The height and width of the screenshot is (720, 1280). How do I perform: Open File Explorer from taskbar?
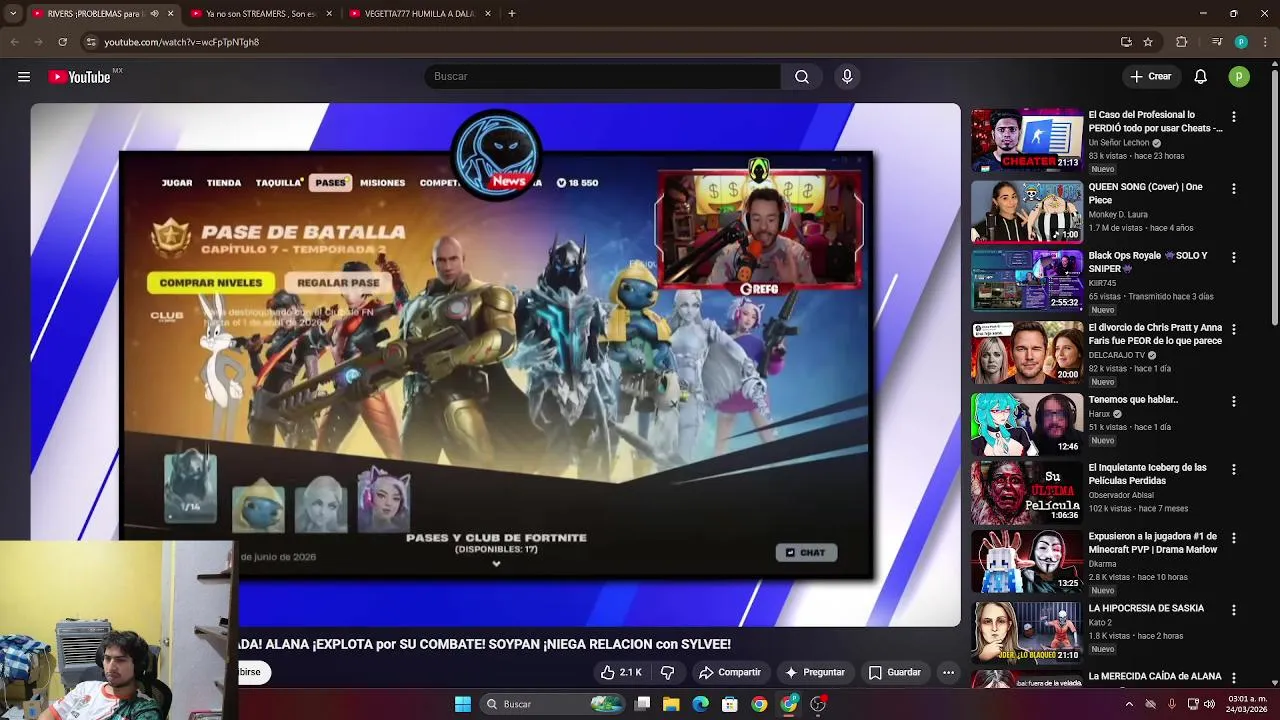coord(671,704)
